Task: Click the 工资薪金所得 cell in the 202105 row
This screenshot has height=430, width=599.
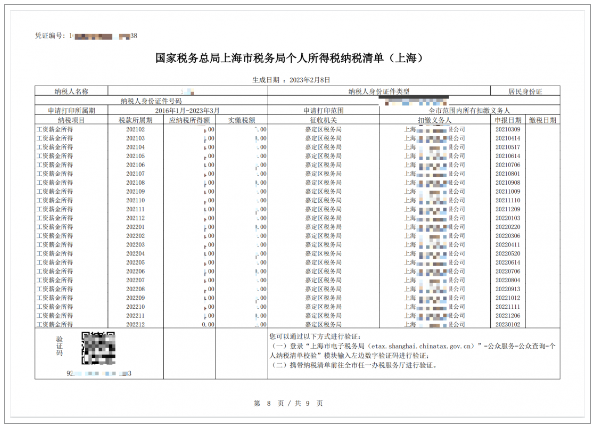Action: tap(55, 156)
